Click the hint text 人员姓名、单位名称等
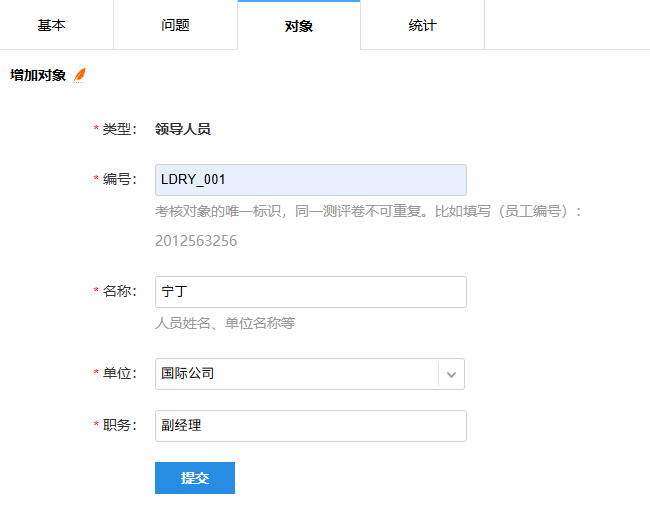The width and height of the screenshot is (650, 527). tap(225, 323)
